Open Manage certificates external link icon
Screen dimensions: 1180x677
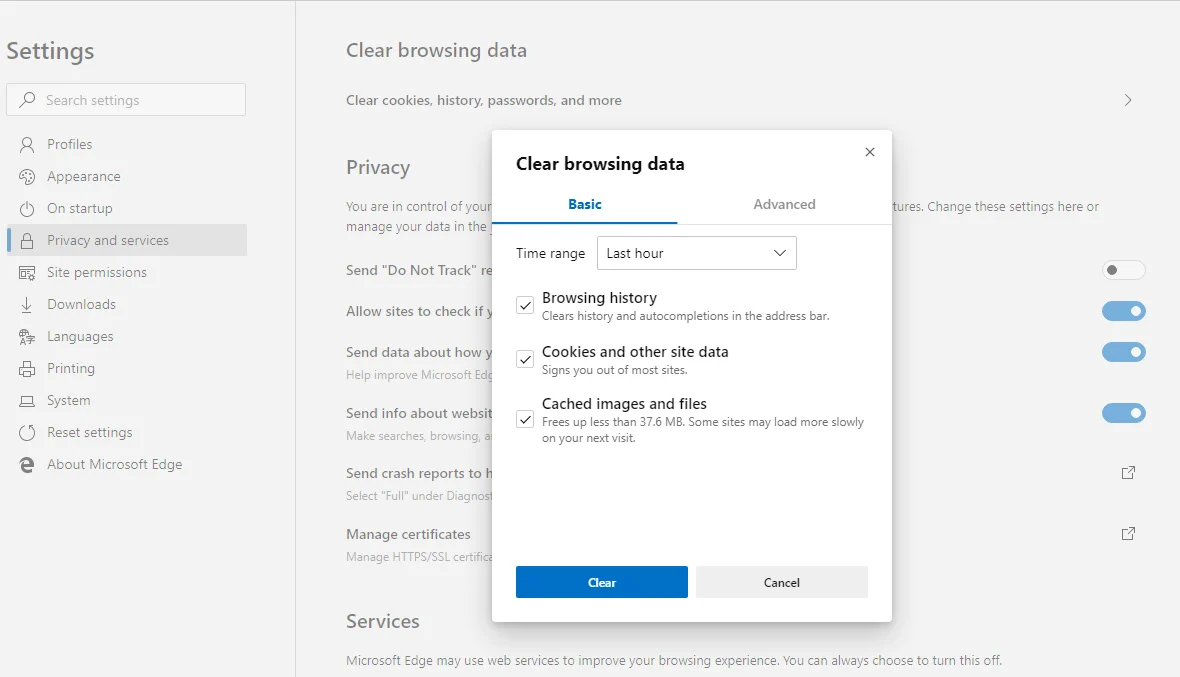[1128, 534]
